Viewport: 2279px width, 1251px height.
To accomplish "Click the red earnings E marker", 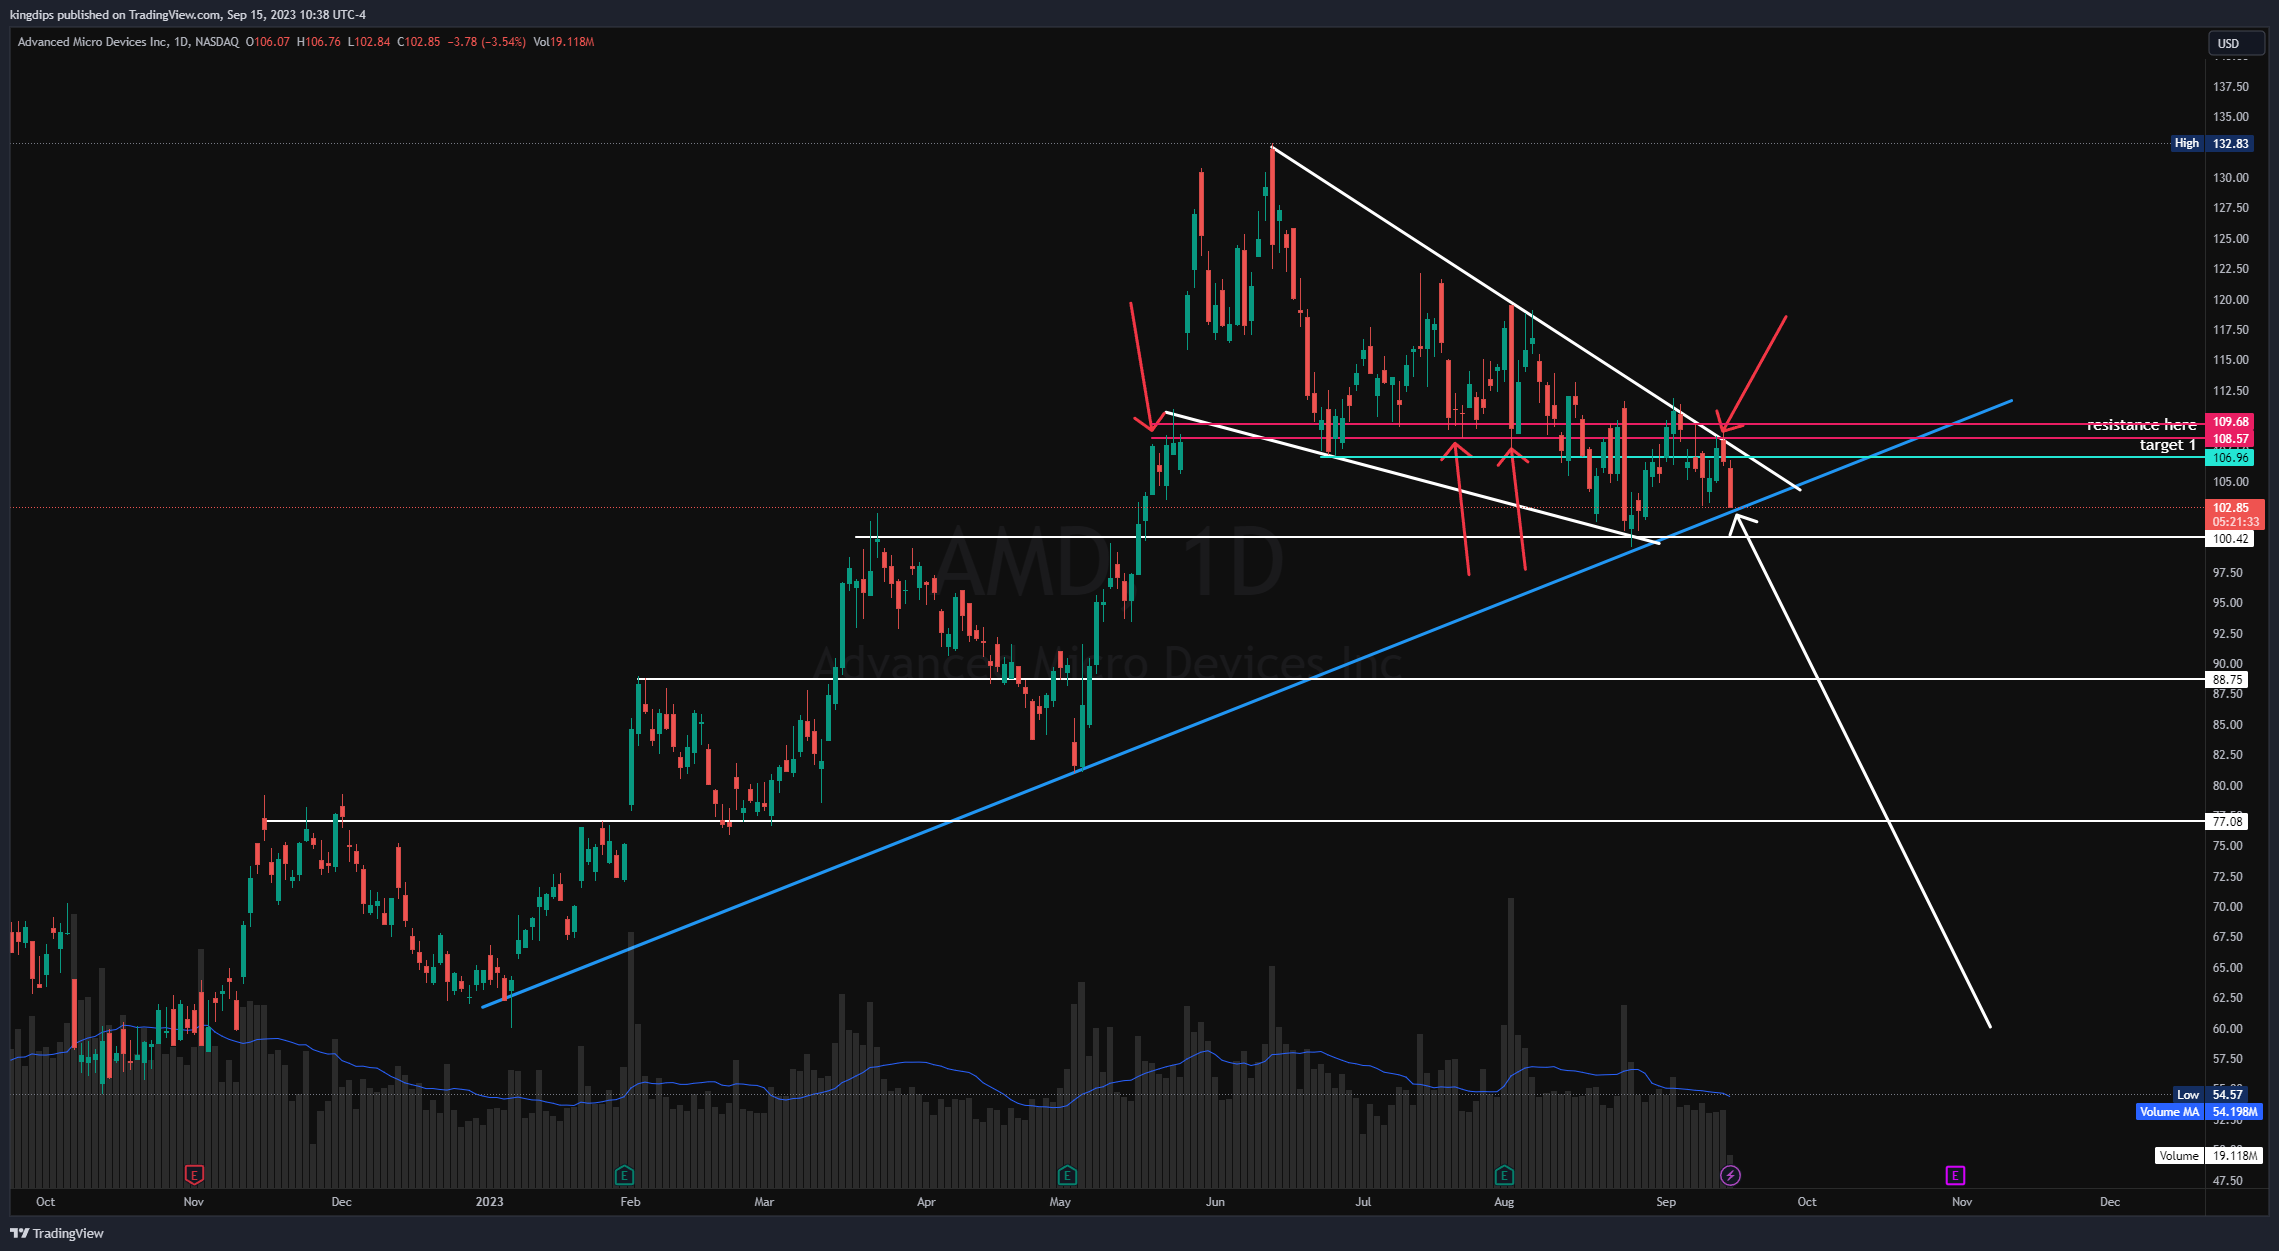I will pos(195,1175).
